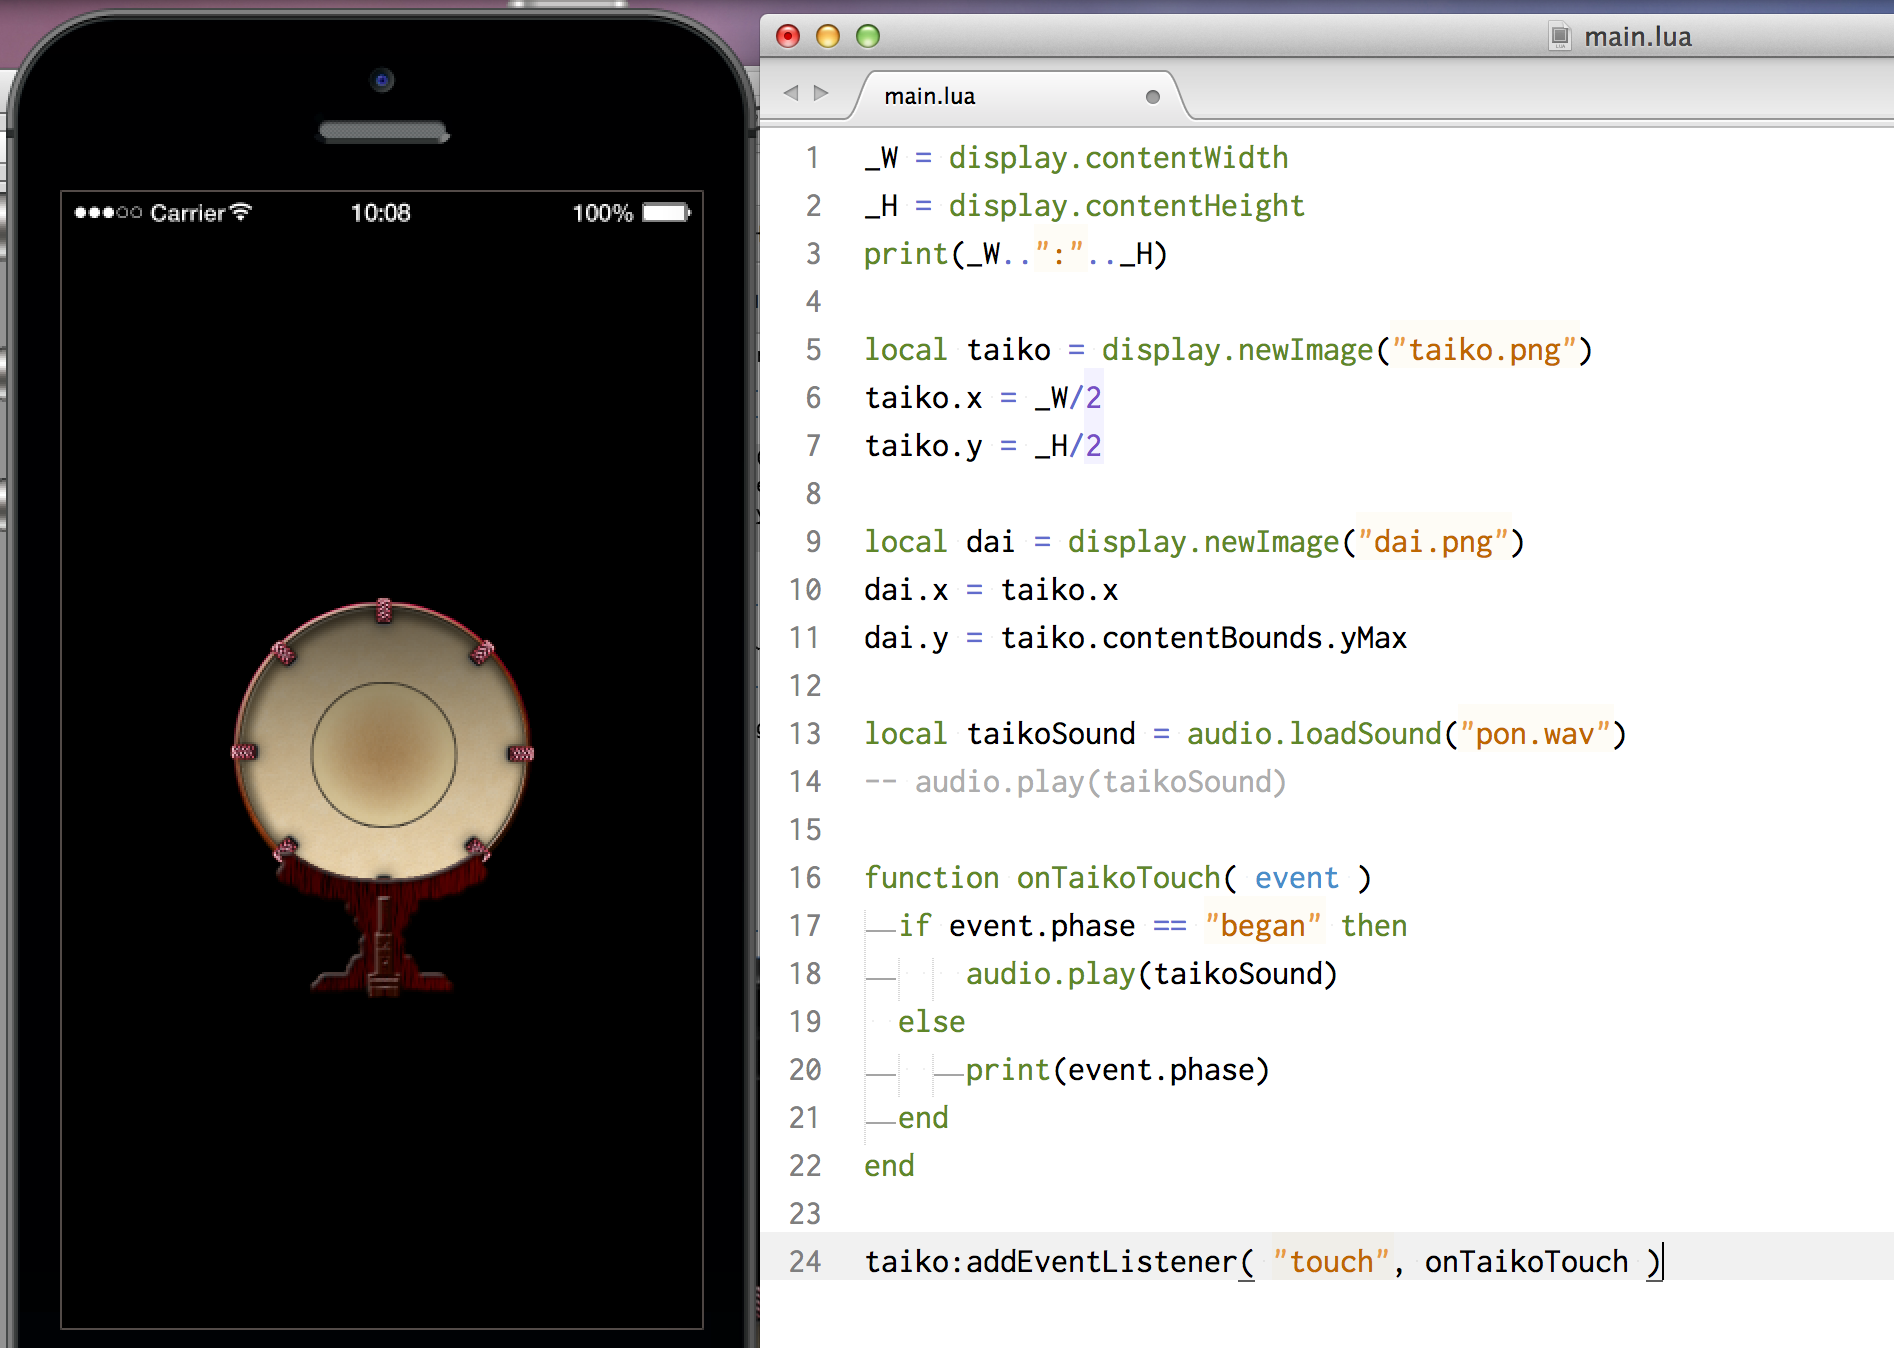
Task: Click the 10:08 clock in the simulator status bar
Action: pyautogui.click(x=380, y=213)
